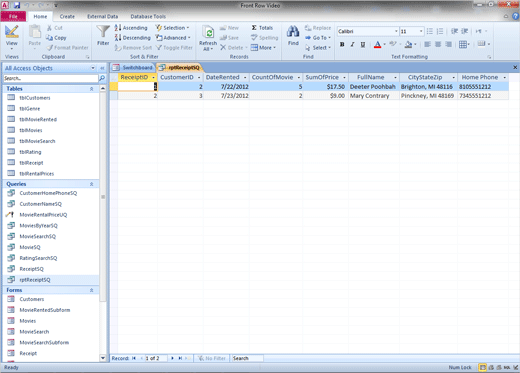Go to first record in navigation bar
Image resolution: width=520 pixels, height=373 pixels.
pyautogui.click(x=134, y=358)
